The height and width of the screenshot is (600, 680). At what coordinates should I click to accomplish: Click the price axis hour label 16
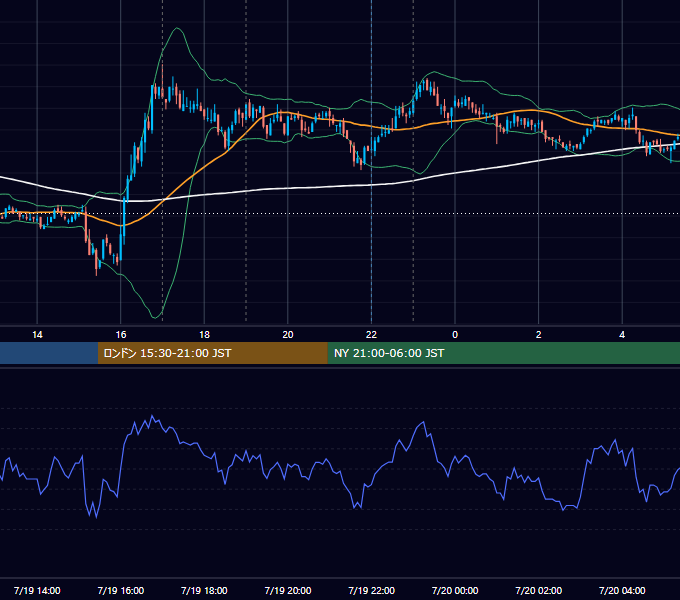point(121,335)
